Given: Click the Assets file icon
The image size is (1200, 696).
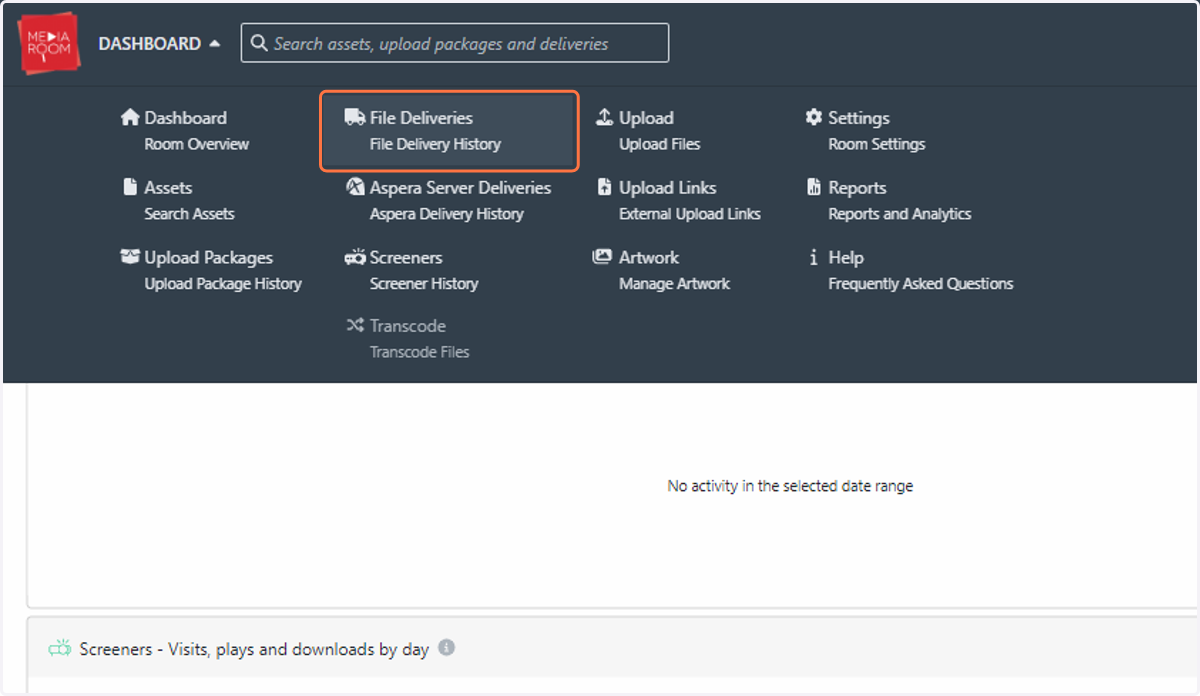Looking at the screenshot, I should [x=130, y=187].
